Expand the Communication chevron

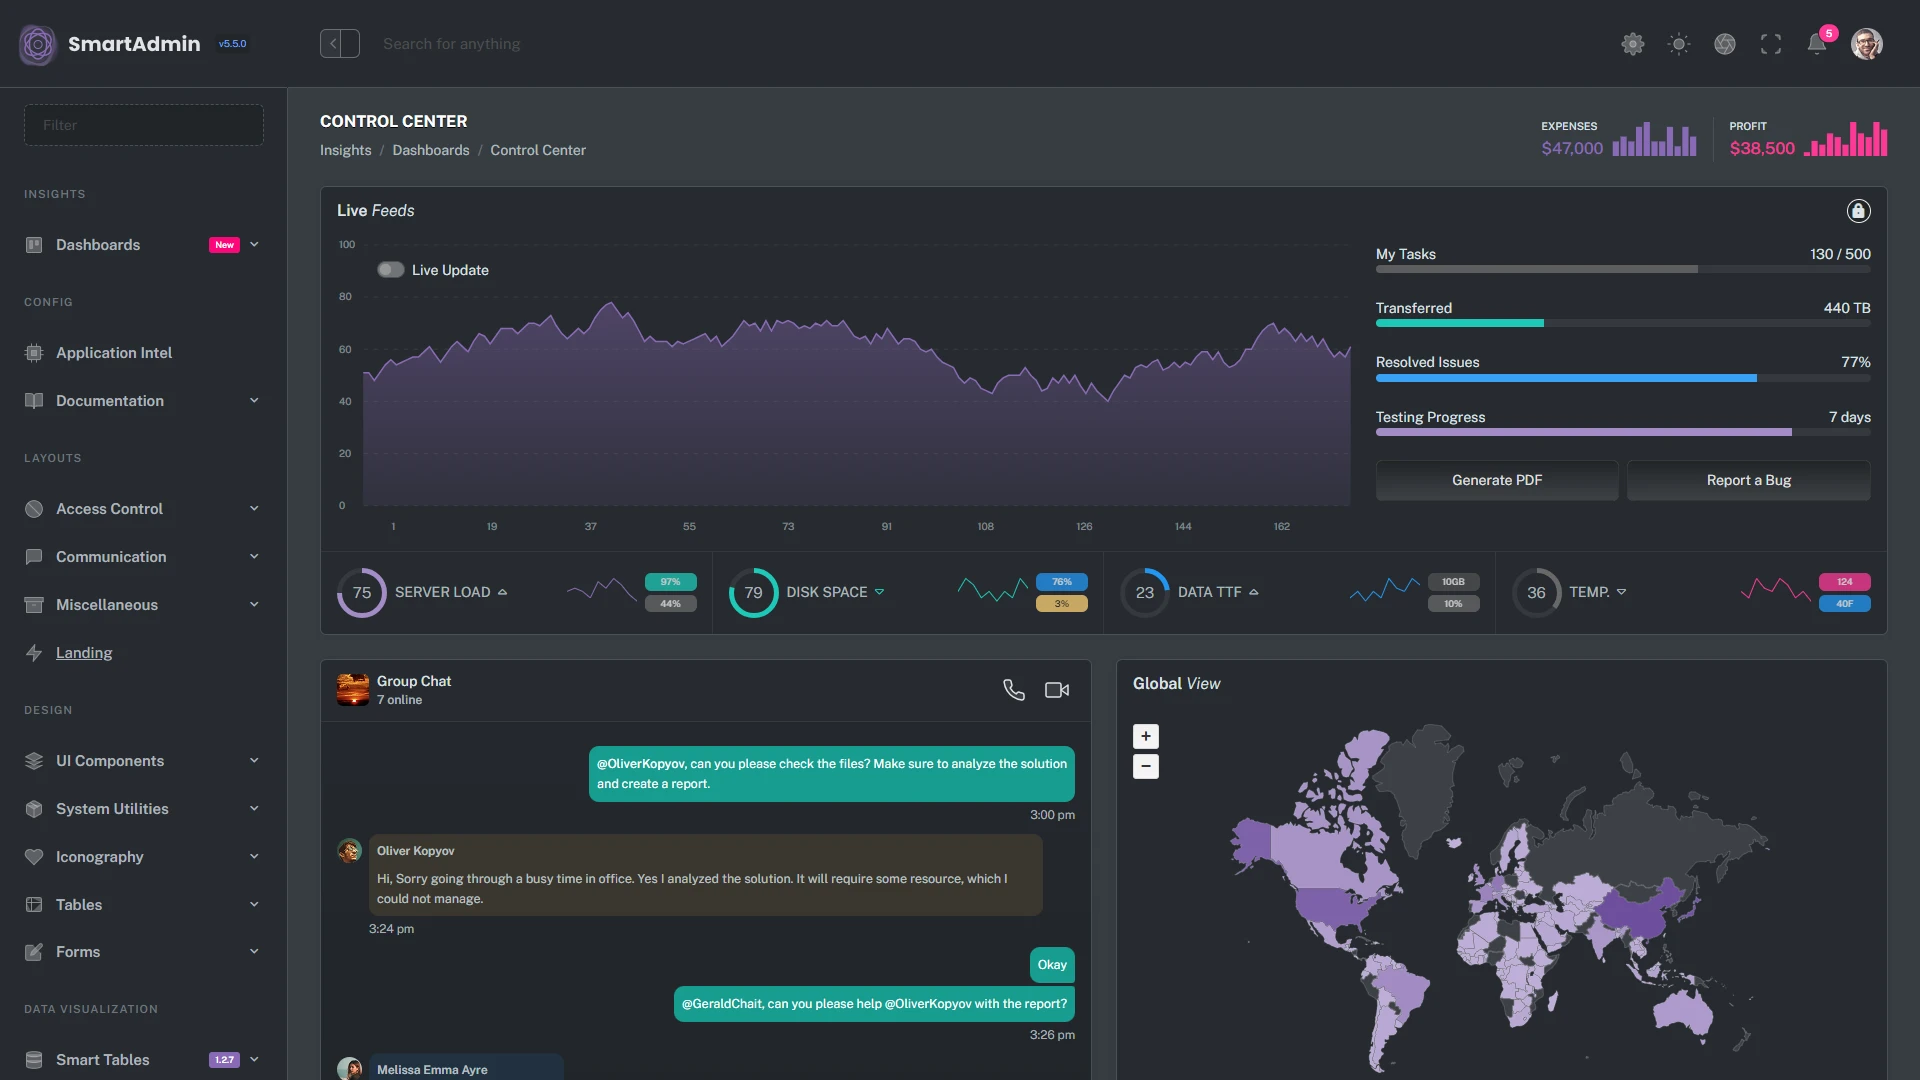(x=254, y=557)
